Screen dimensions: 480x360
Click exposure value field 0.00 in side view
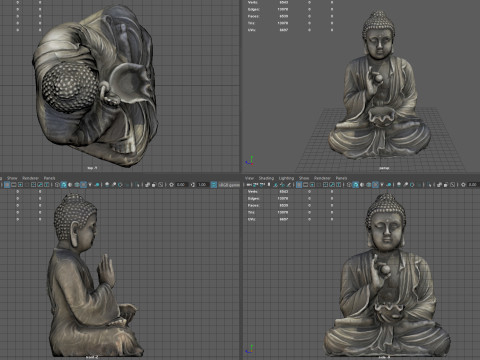[181, 185]
